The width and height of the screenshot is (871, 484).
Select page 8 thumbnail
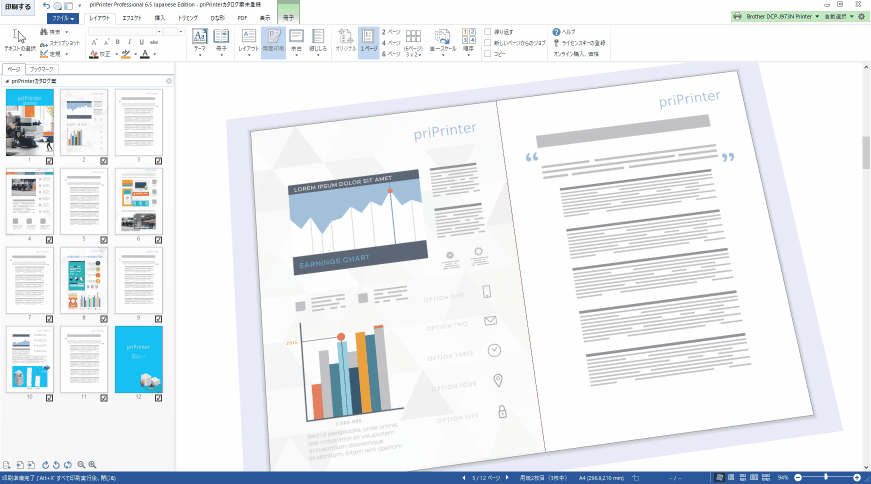84,280
